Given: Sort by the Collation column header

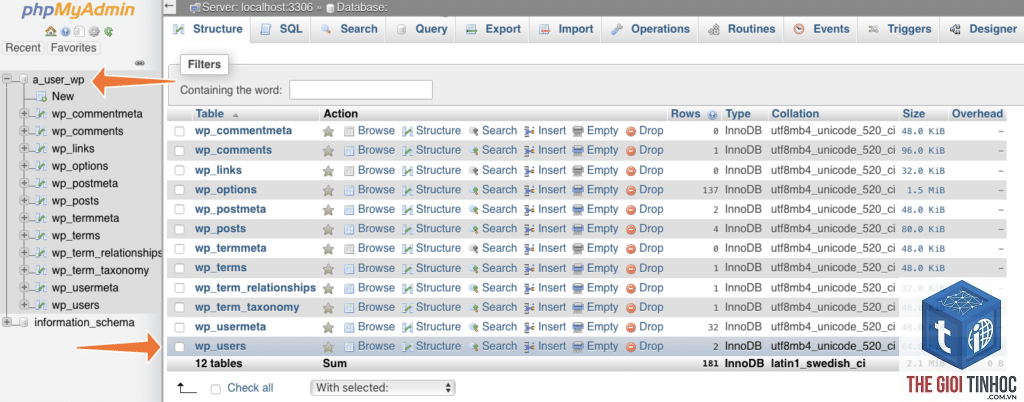Looking at the screenshot, I should (x=795, y=114).
